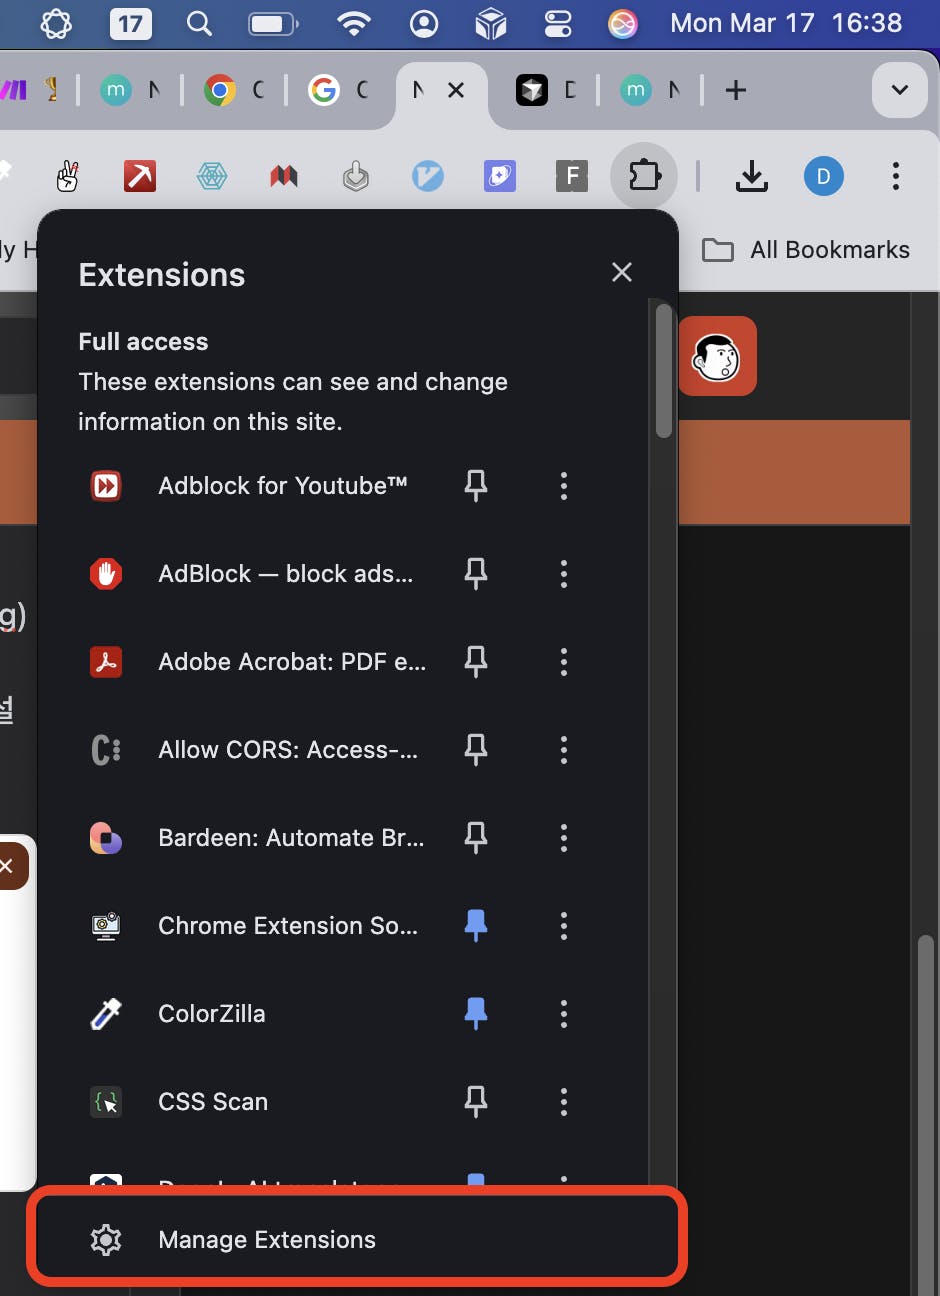Open more options for Bardeen extension
Image resolution: width=940 pixels, height=1296 pixels.
564,838
